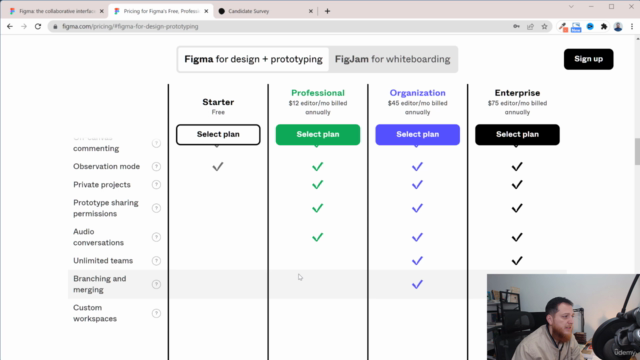This screenshot has width=640, height=360.
Task: Open Chrome's three-dot menu
Action: point(632,27)
